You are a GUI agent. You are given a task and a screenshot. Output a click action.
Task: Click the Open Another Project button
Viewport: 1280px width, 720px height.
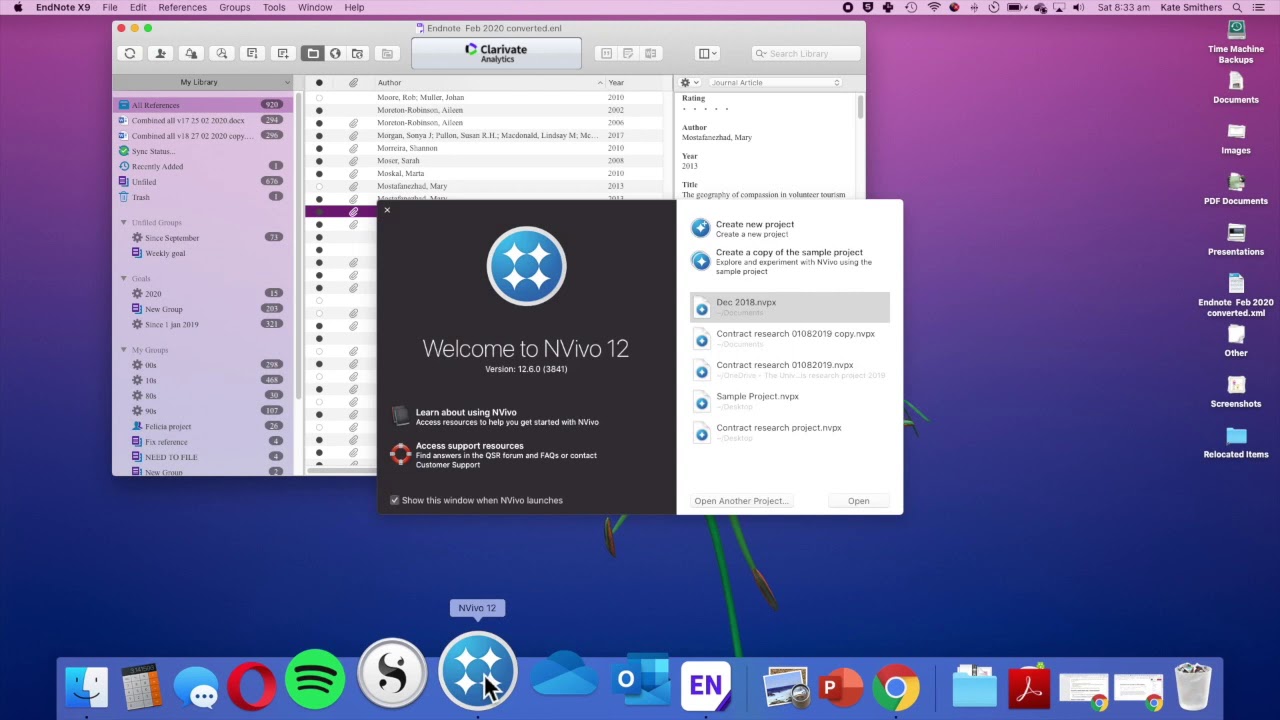tap(741, 501)
